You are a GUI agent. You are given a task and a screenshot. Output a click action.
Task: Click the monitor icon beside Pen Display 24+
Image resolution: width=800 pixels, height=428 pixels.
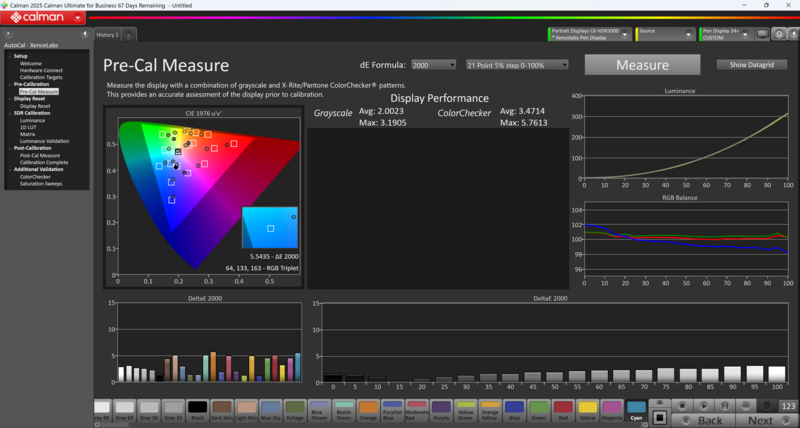(x=762, y=34)
